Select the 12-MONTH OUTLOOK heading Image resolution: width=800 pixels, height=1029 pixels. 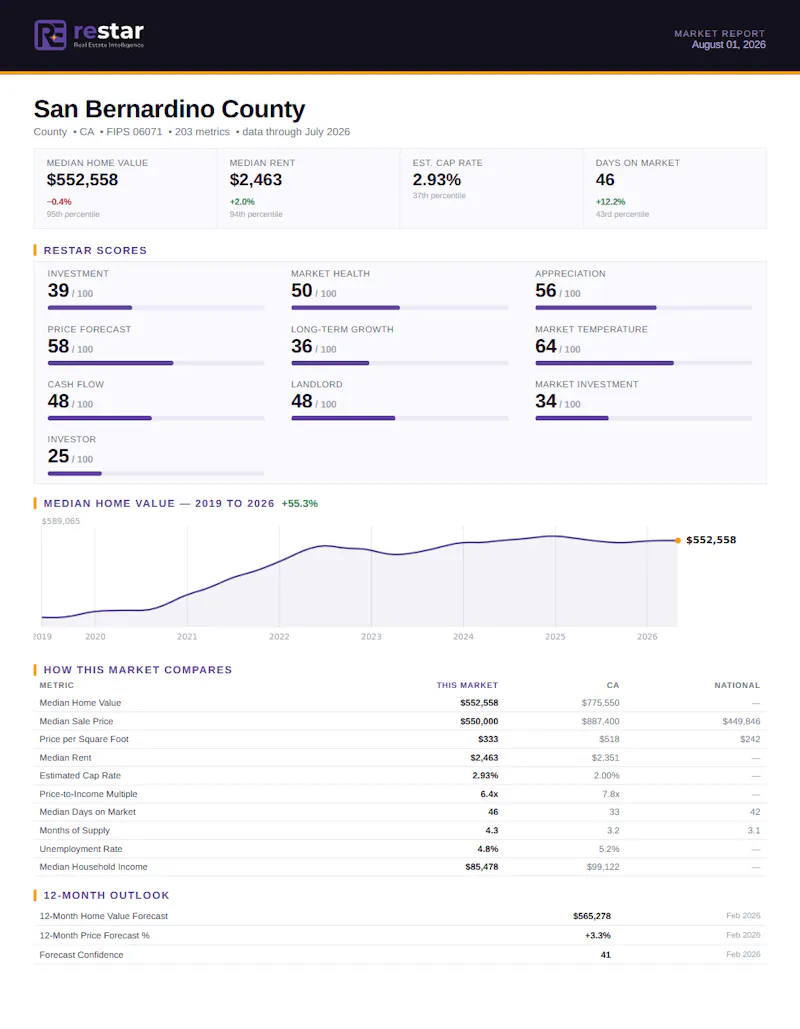tap(106, 895)
